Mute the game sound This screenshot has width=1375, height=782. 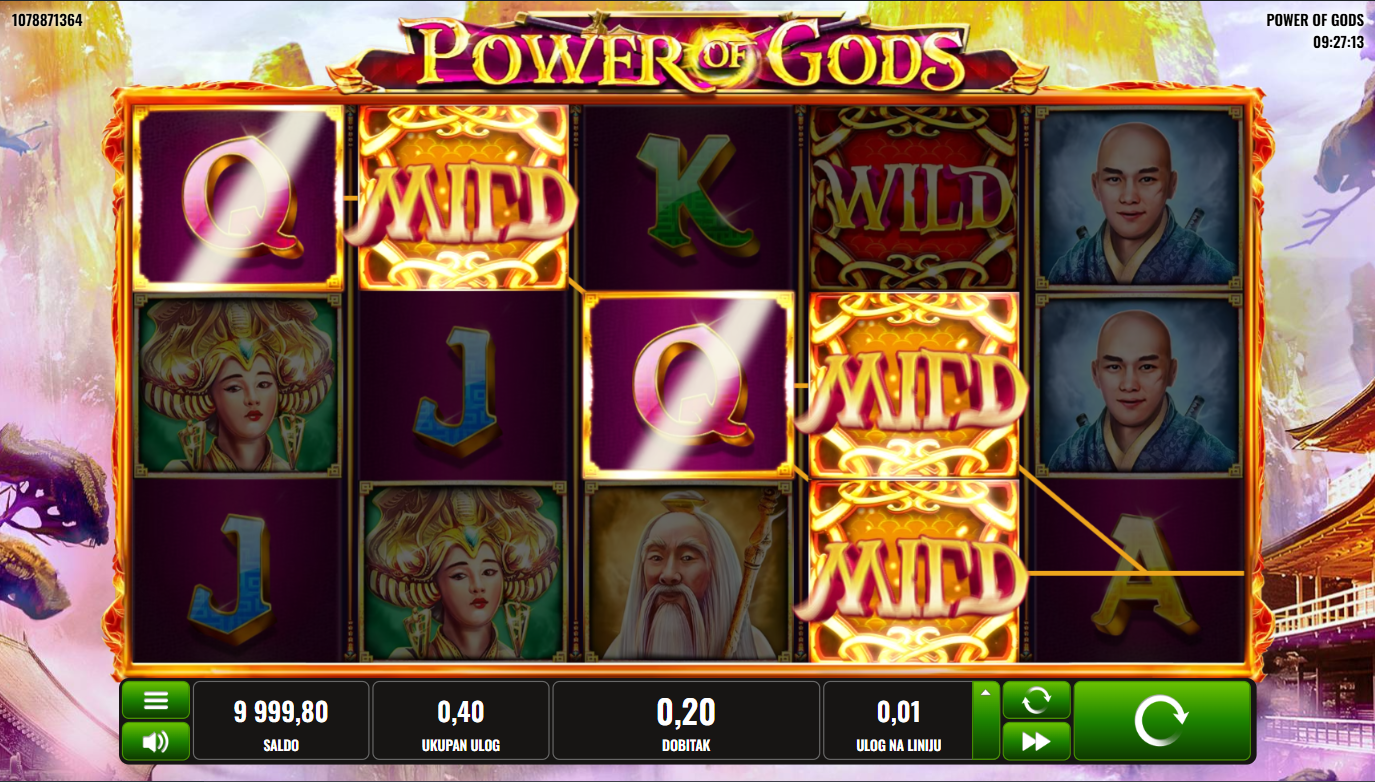[x=156, y=741]
